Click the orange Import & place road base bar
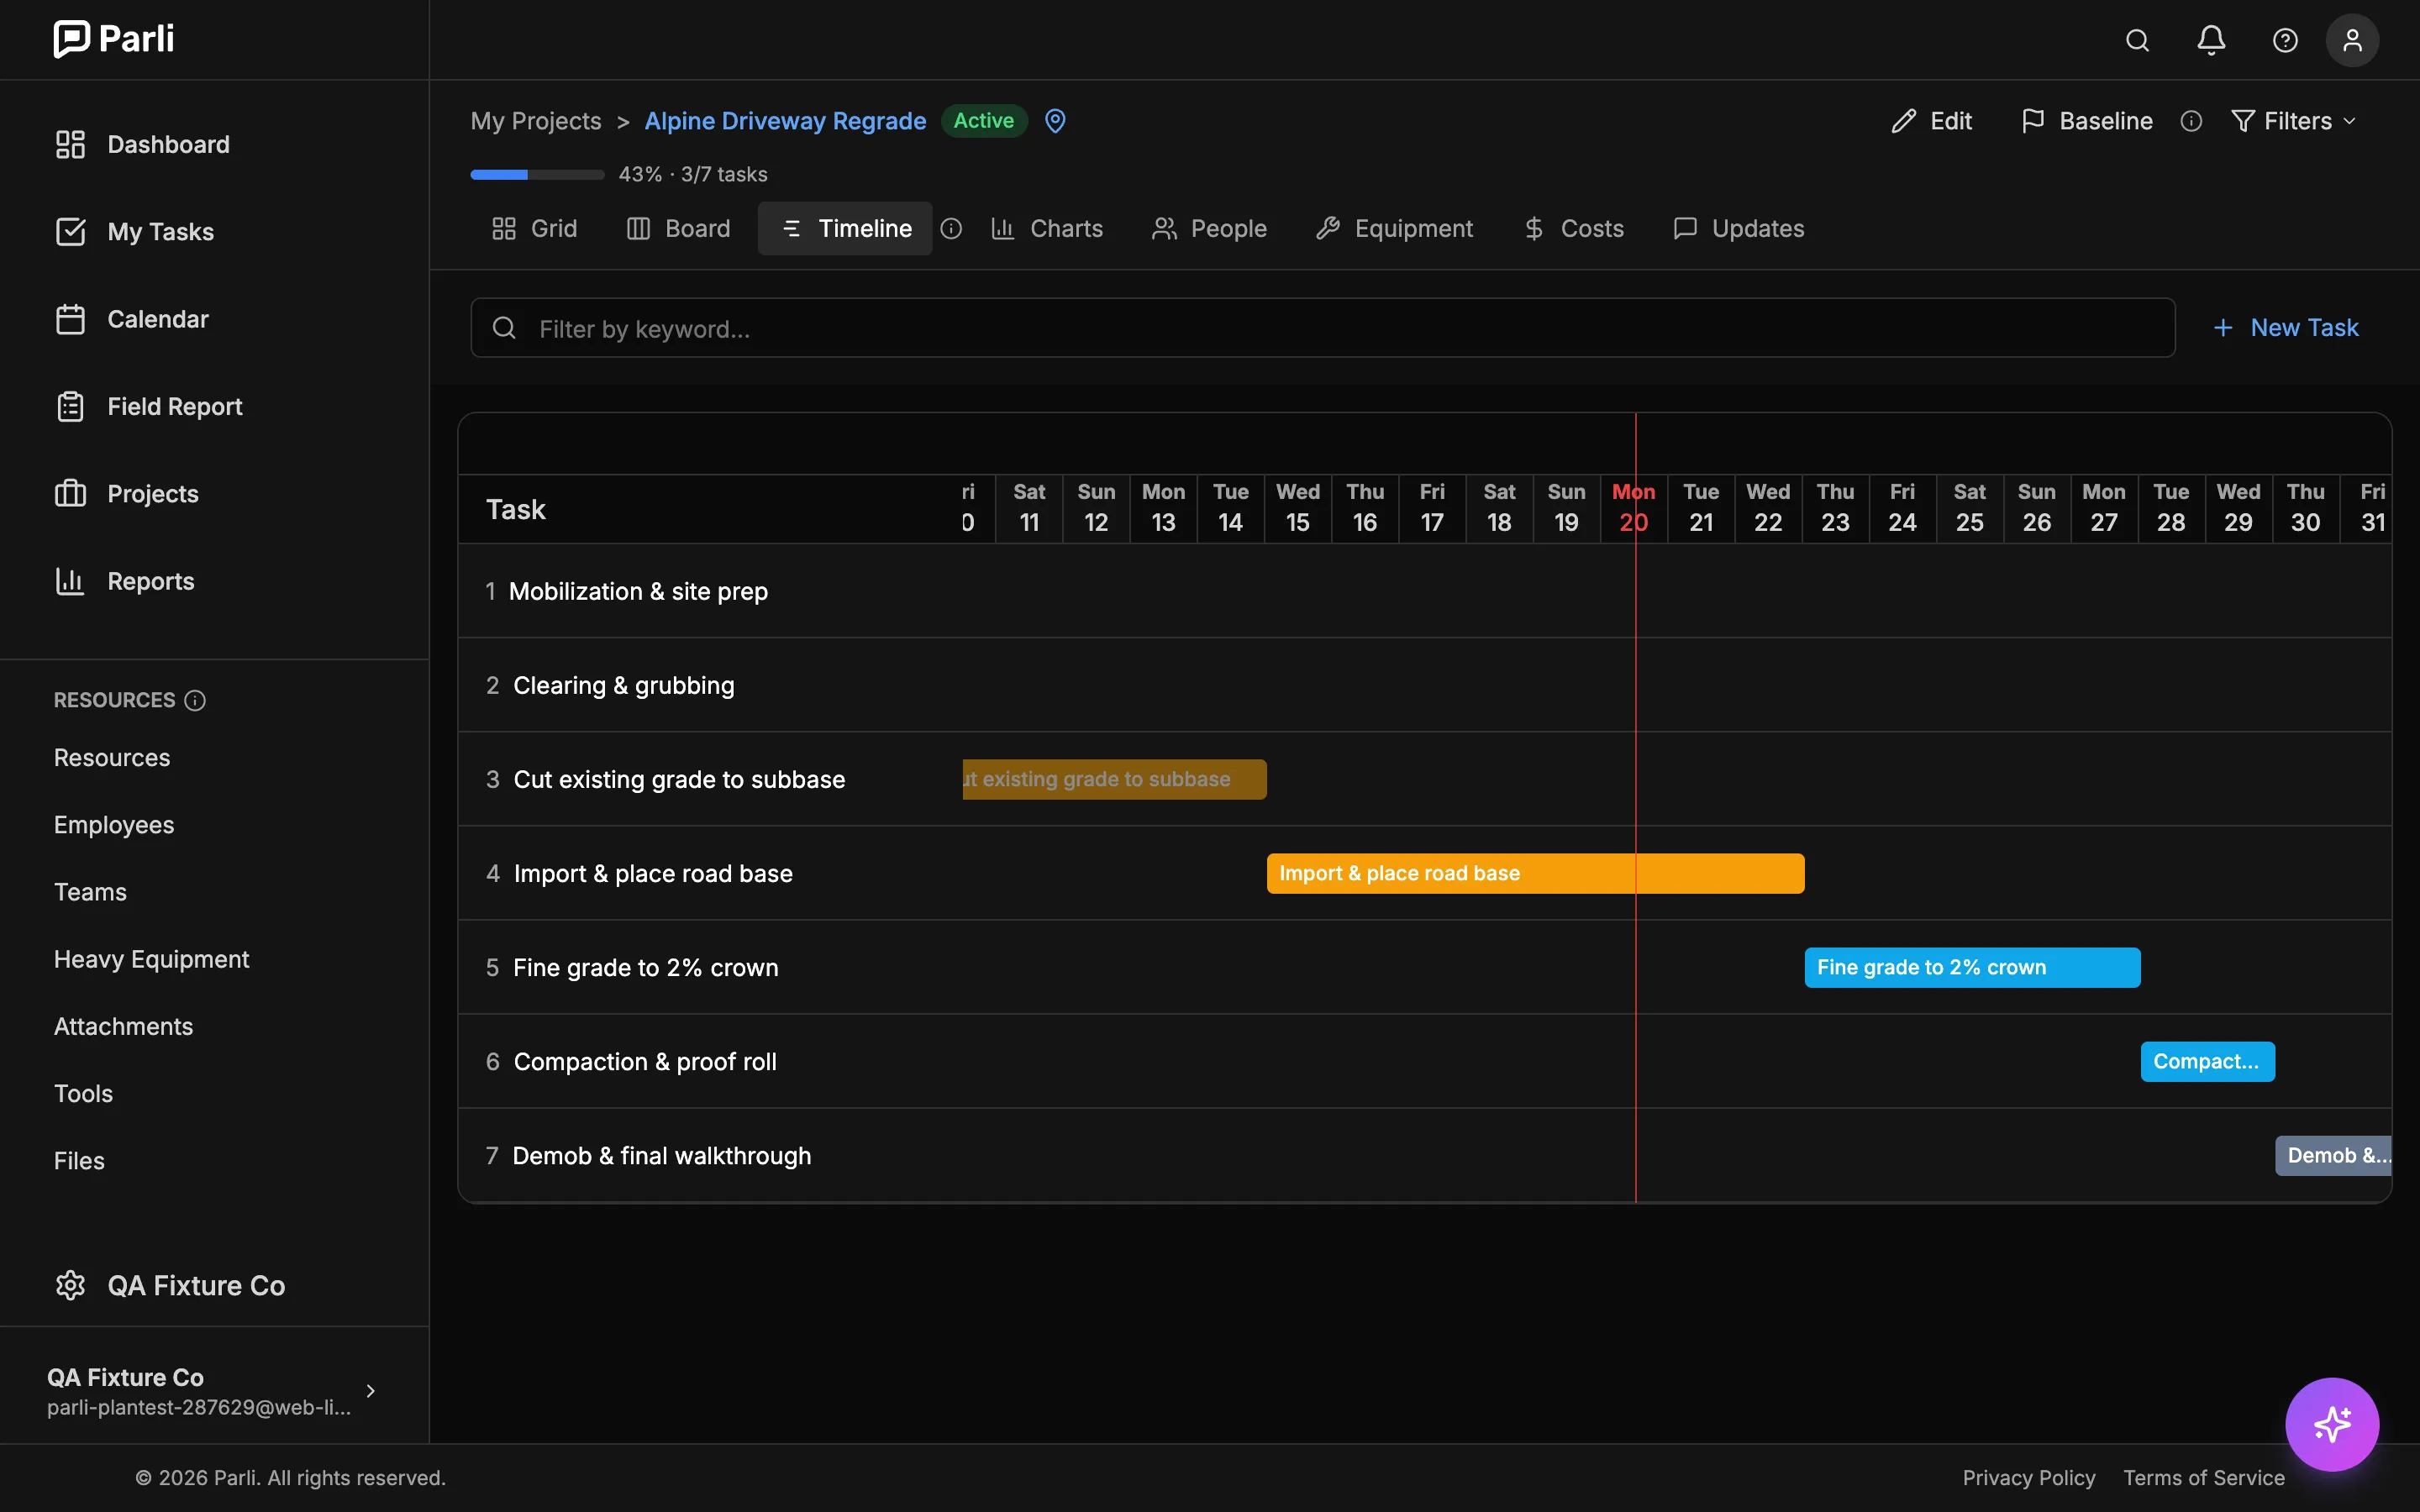The width and height of the screenshot is (2420, 1512). pos(1535,873)
